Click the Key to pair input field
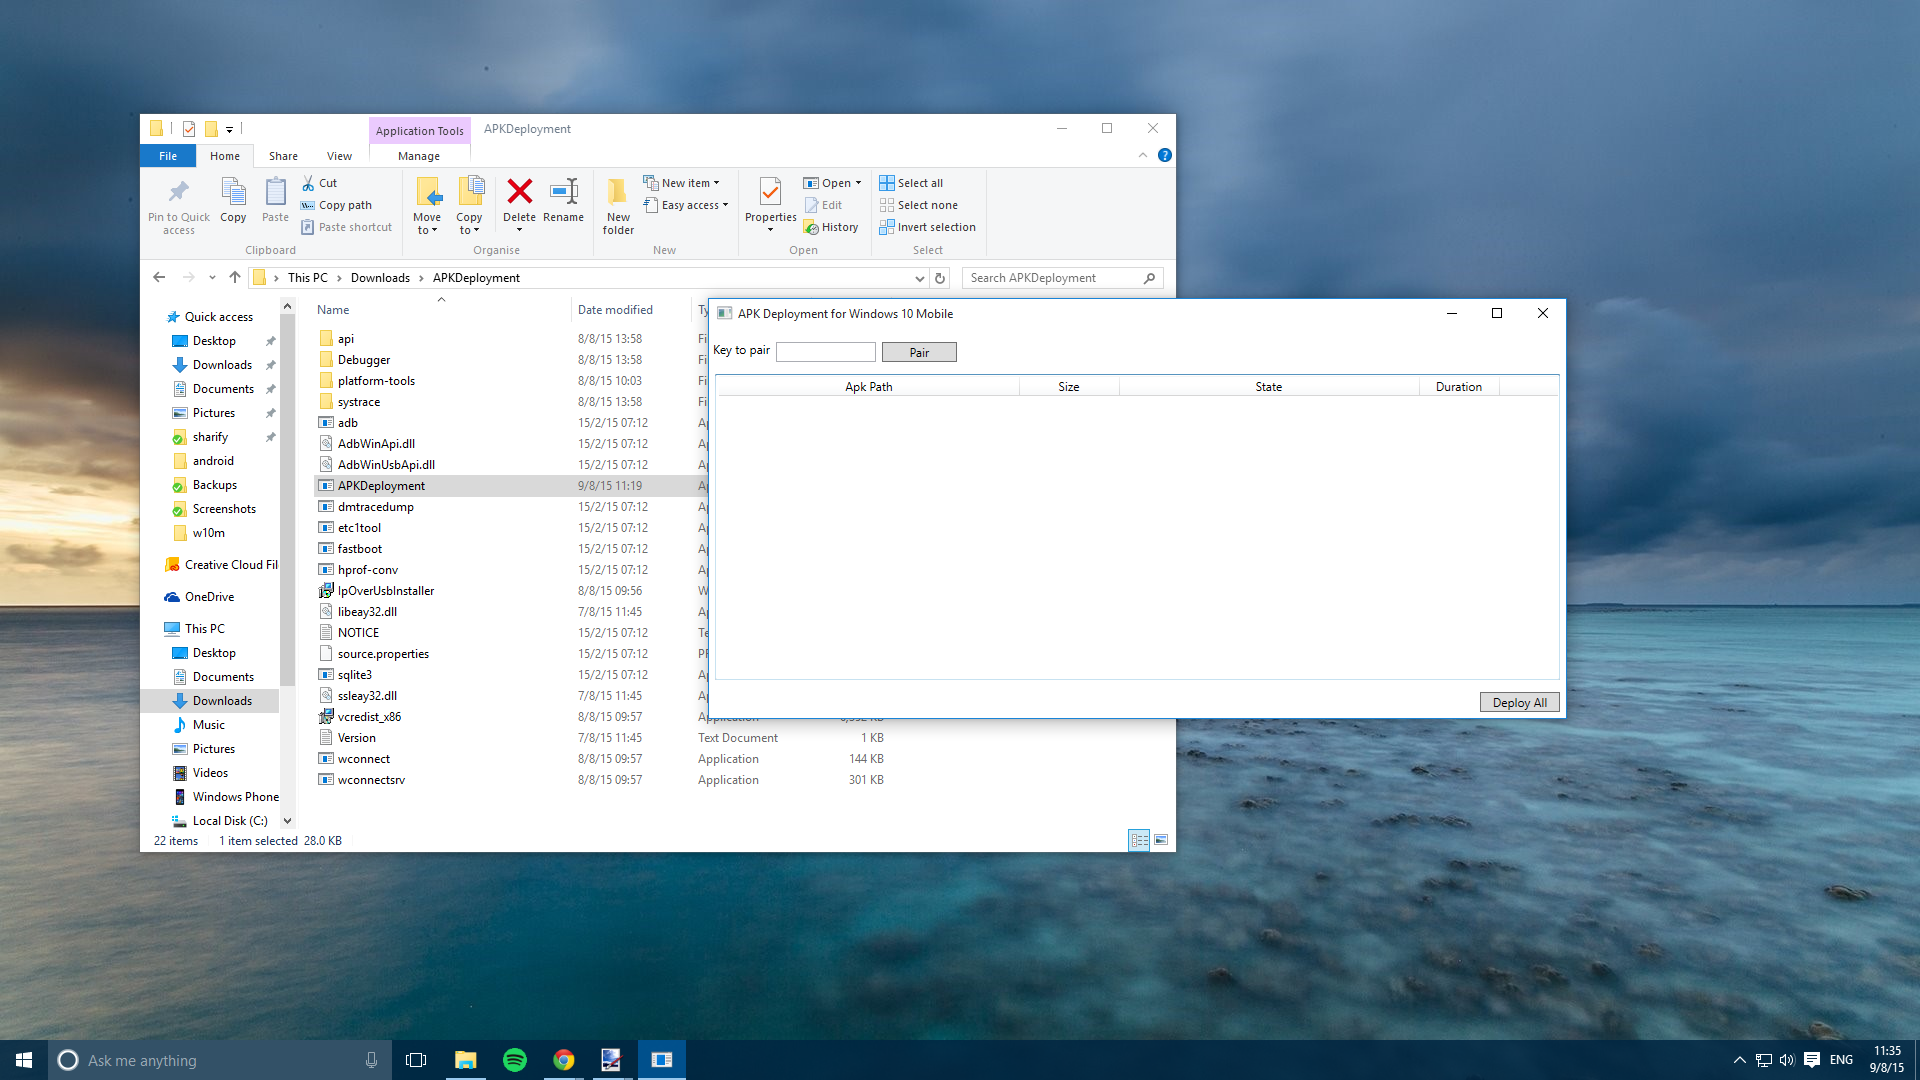The height and width of the screenshot is (1080, 1920). point(825,351)
